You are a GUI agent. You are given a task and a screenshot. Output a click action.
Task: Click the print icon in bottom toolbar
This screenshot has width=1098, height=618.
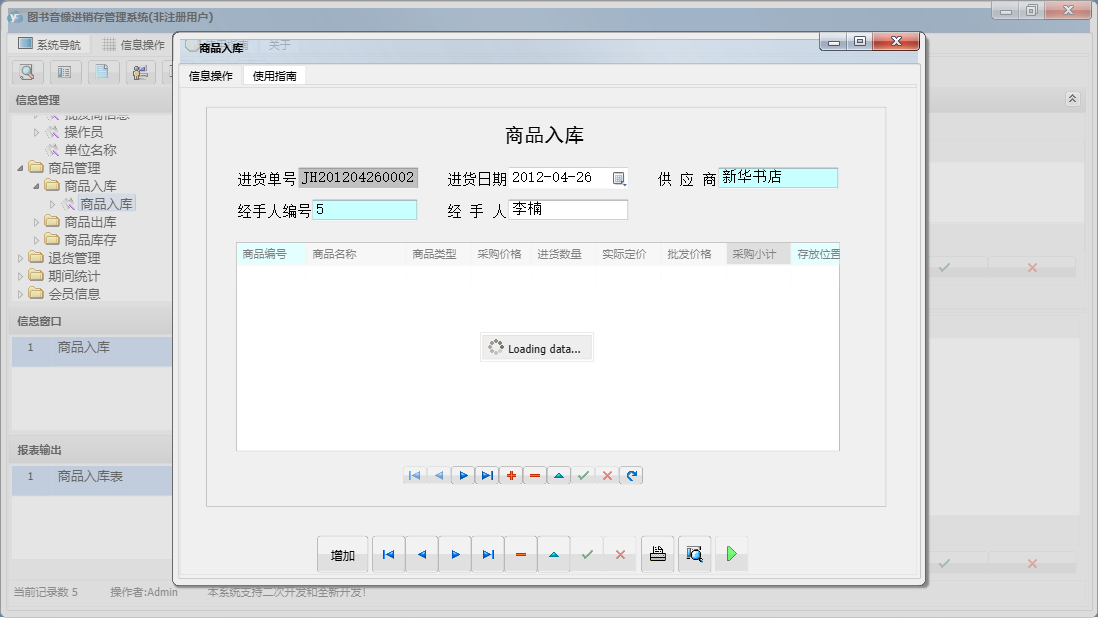tap(658, 554)
